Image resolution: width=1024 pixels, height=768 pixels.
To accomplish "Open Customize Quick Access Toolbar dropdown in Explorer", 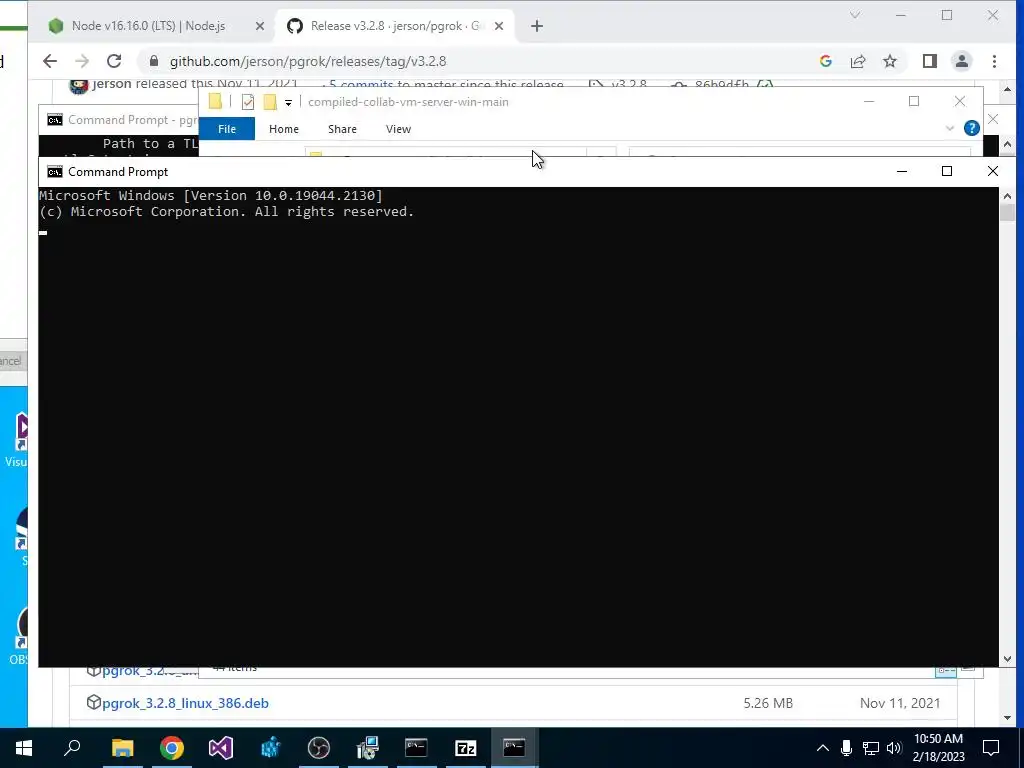I will (288, 103).
